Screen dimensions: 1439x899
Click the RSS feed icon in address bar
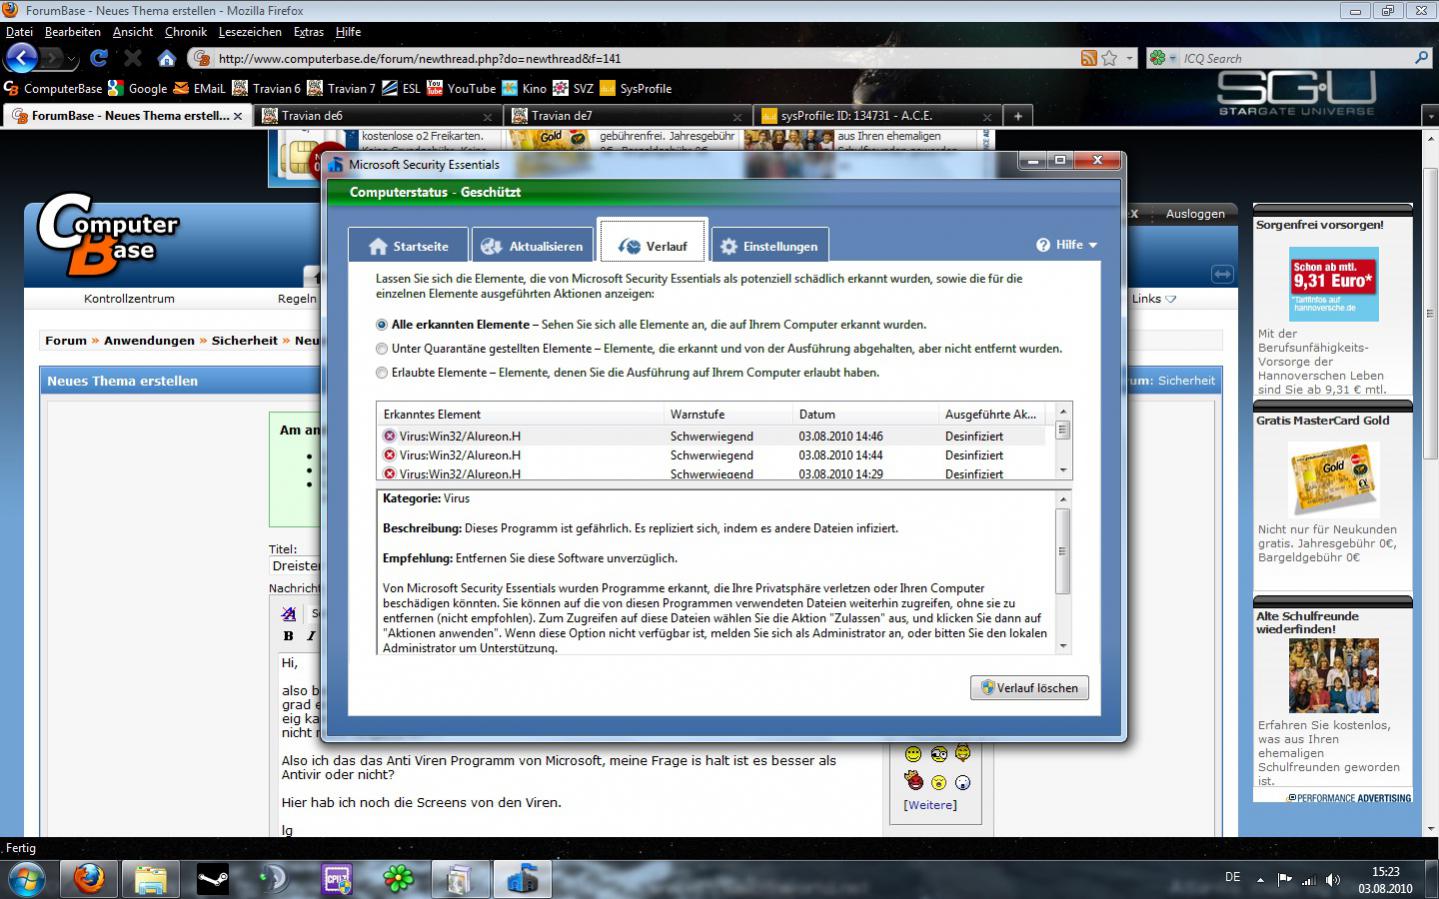point(1089,58)
